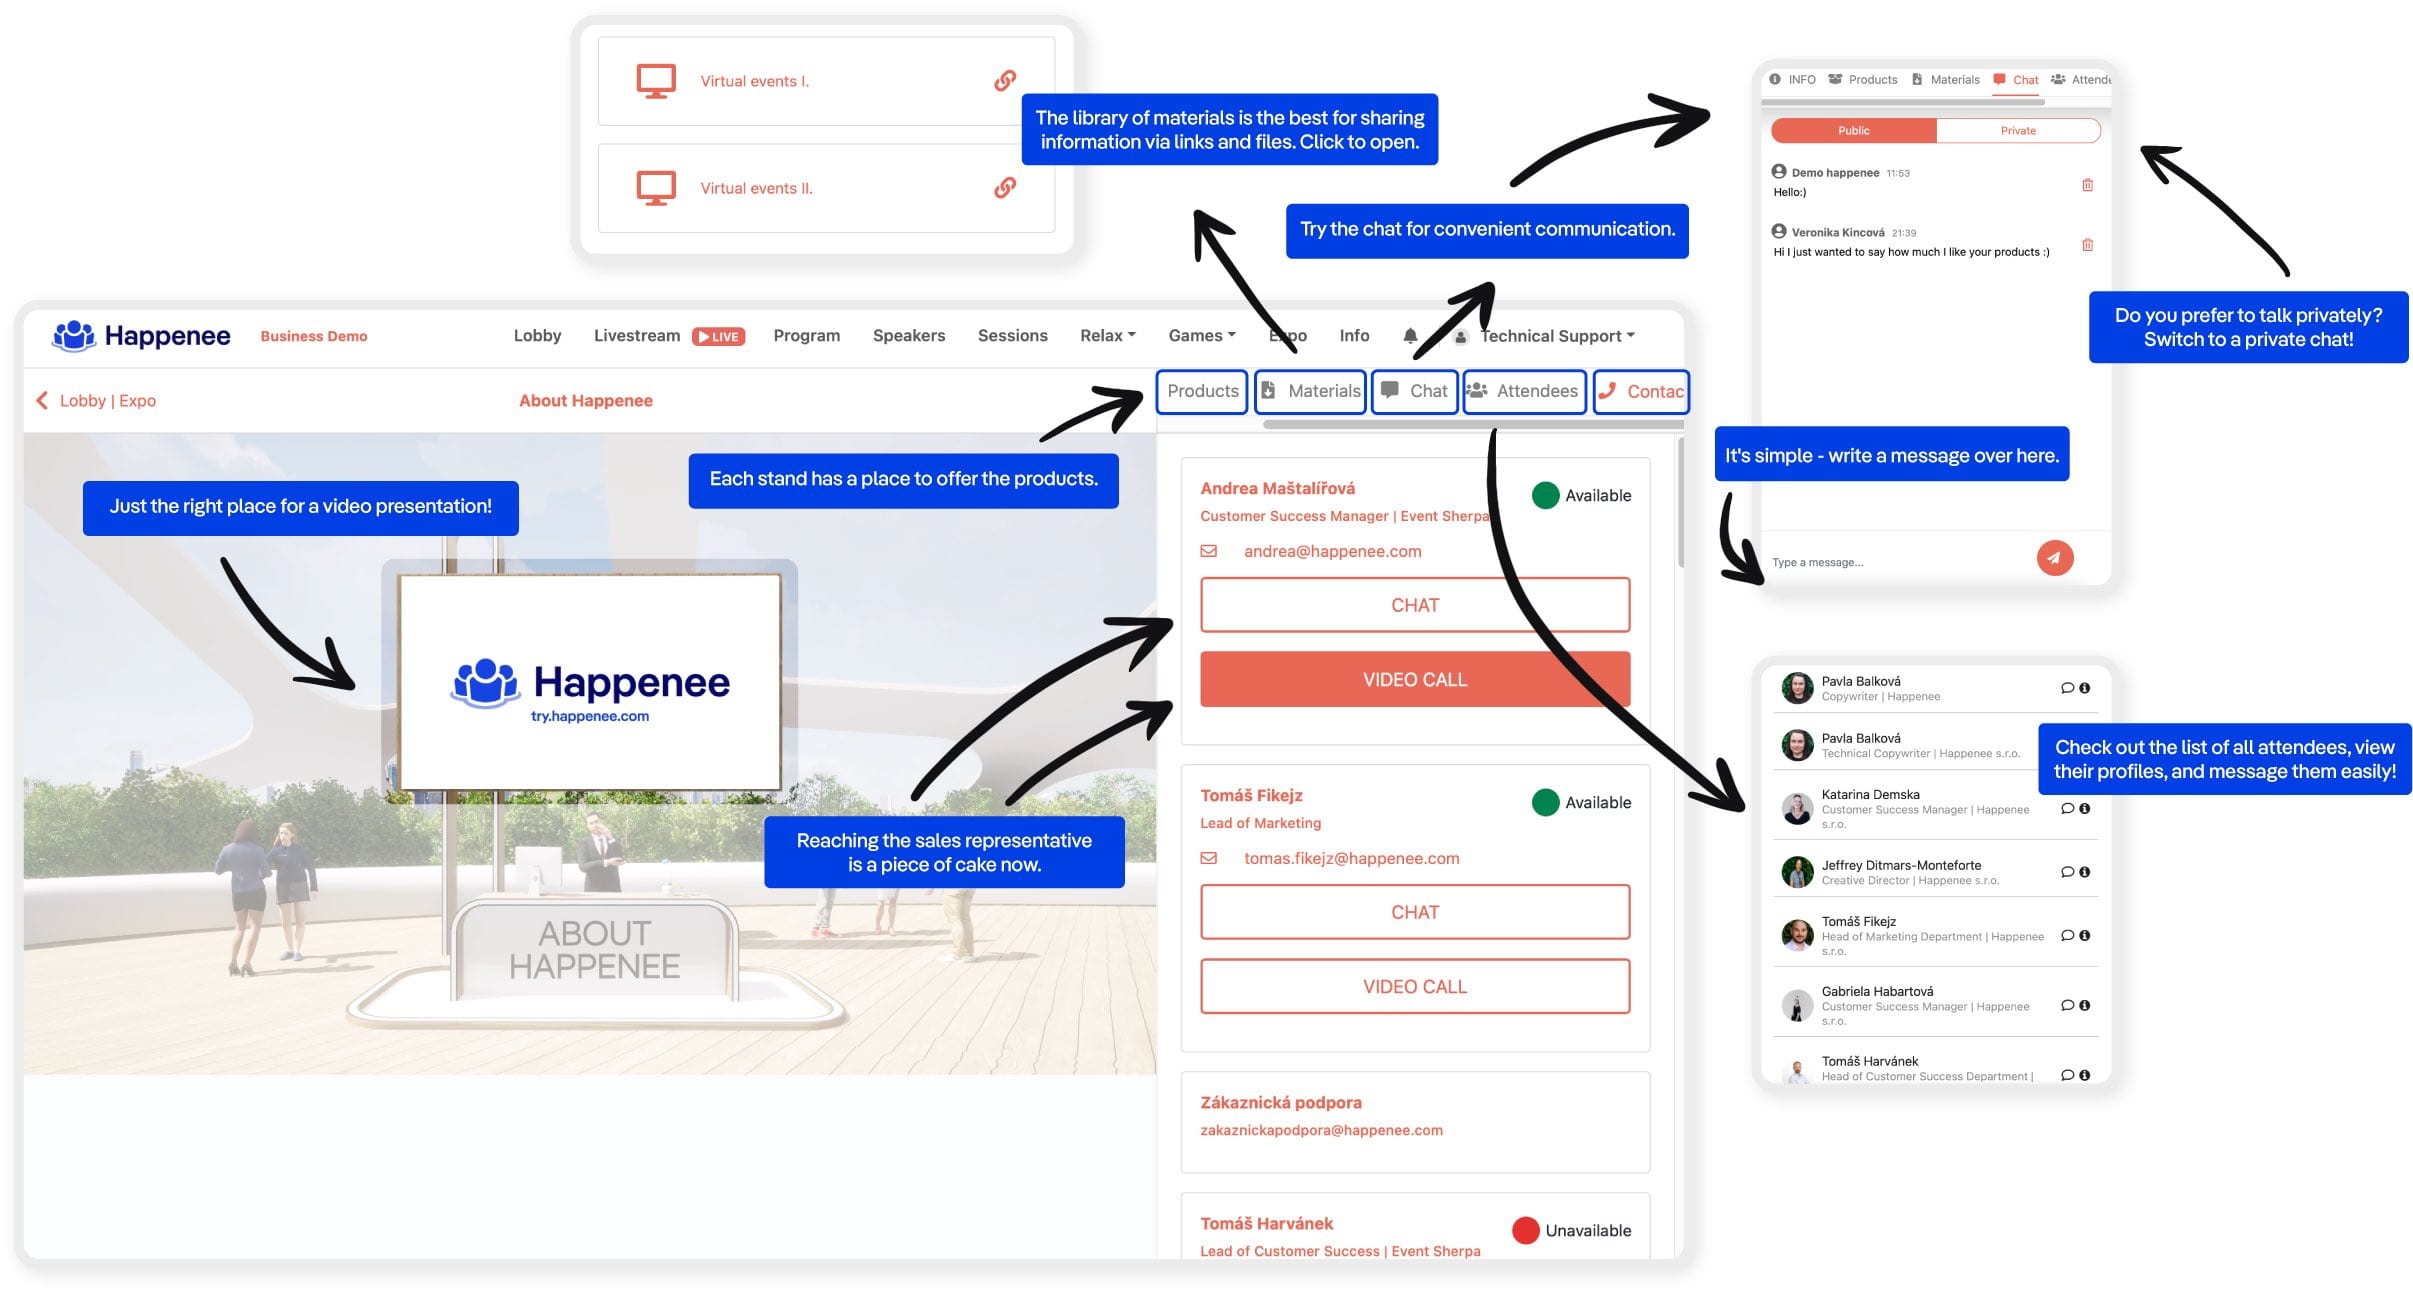Select INFO tab in the chat widget

(x=1793, y=80)
